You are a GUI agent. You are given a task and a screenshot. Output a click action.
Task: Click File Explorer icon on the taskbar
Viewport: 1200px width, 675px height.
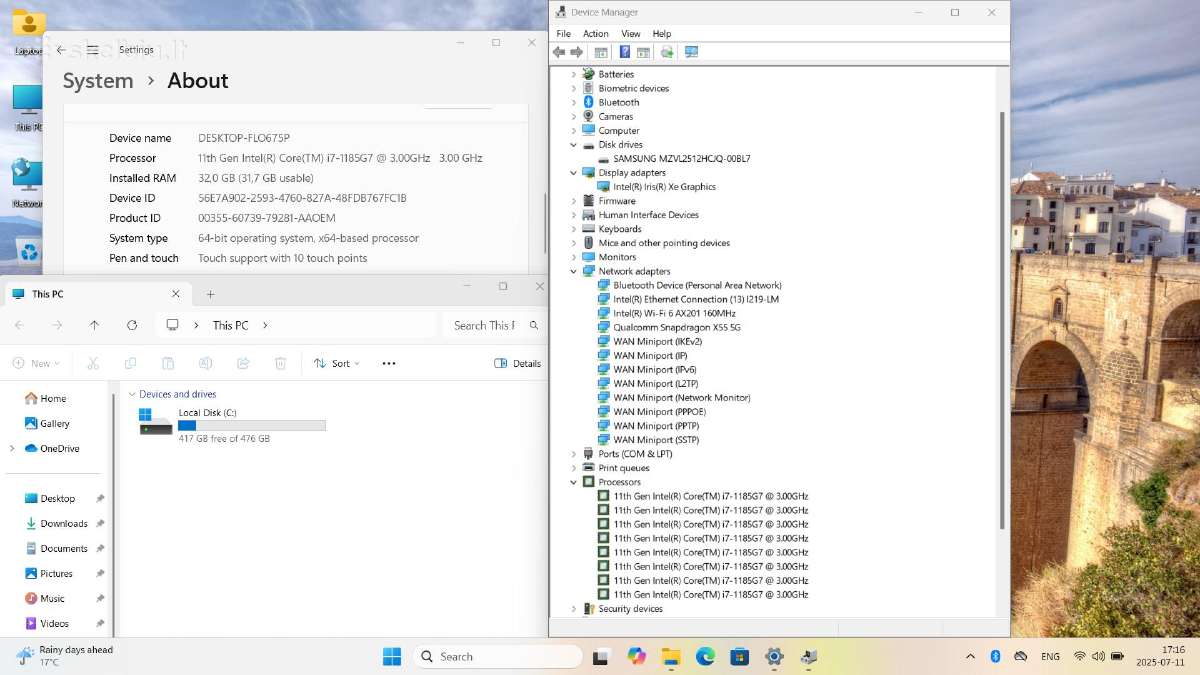tap(671, 656)
